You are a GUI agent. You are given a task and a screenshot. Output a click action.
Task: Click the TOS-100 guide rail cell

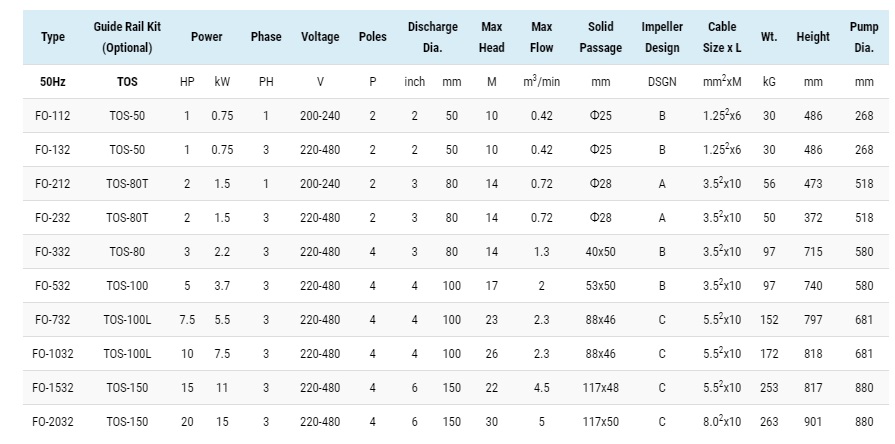coord(127,286)
